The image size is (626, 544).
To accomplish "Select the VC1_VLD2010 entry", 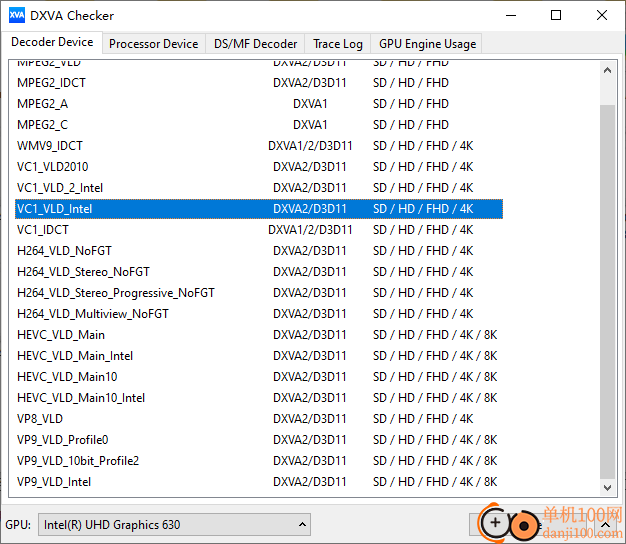I will click(x=259, y=167).
